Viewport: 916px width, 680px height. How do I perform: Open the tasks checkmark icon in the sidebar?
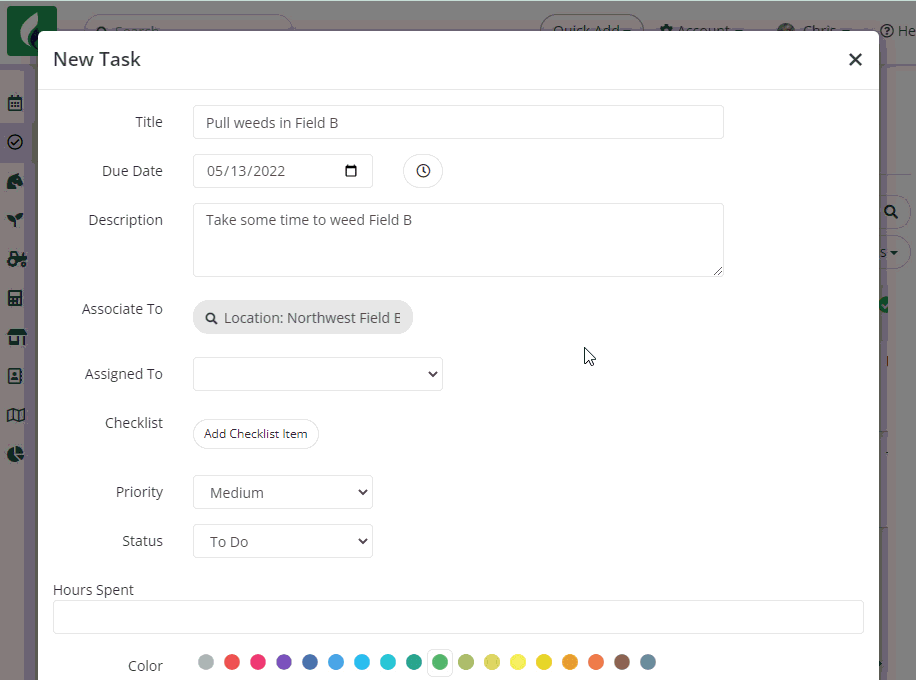[15, 142]
